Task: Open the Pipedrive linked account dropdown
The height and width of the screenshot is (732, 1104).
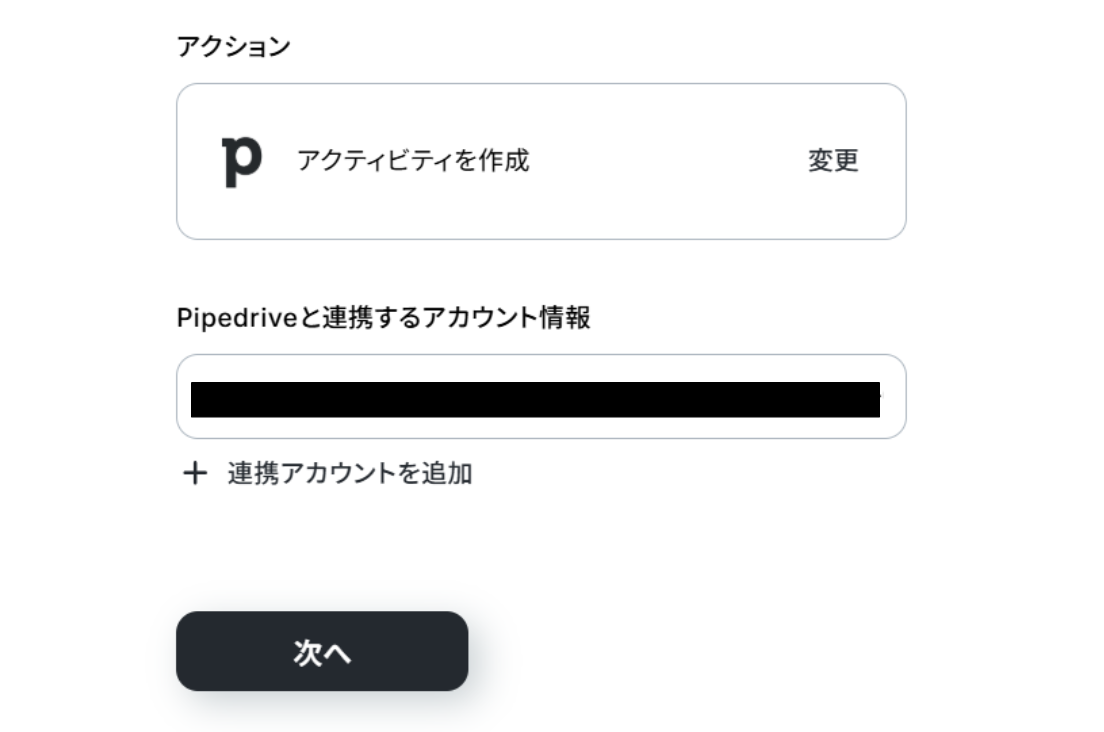Action: pos(541,397)
